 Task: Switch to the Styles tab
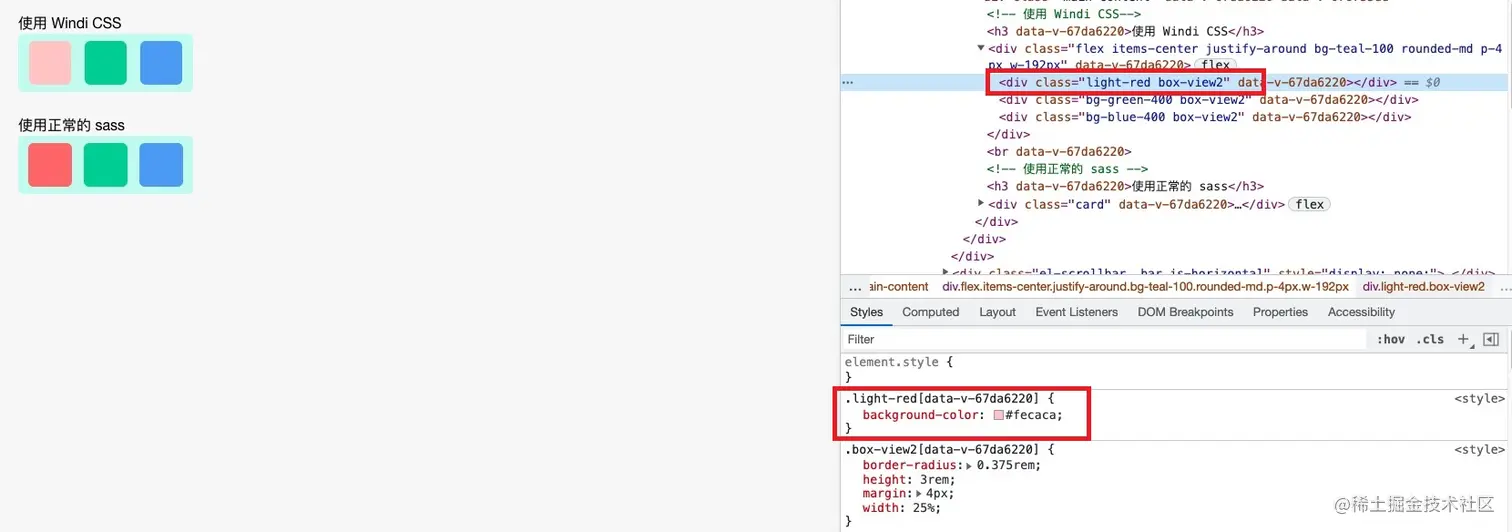866,312
